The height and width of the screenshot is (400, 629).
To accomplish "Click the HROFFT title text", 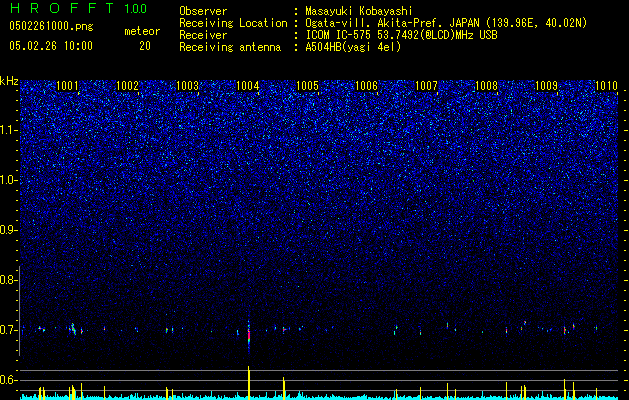I will coord(62,8).
